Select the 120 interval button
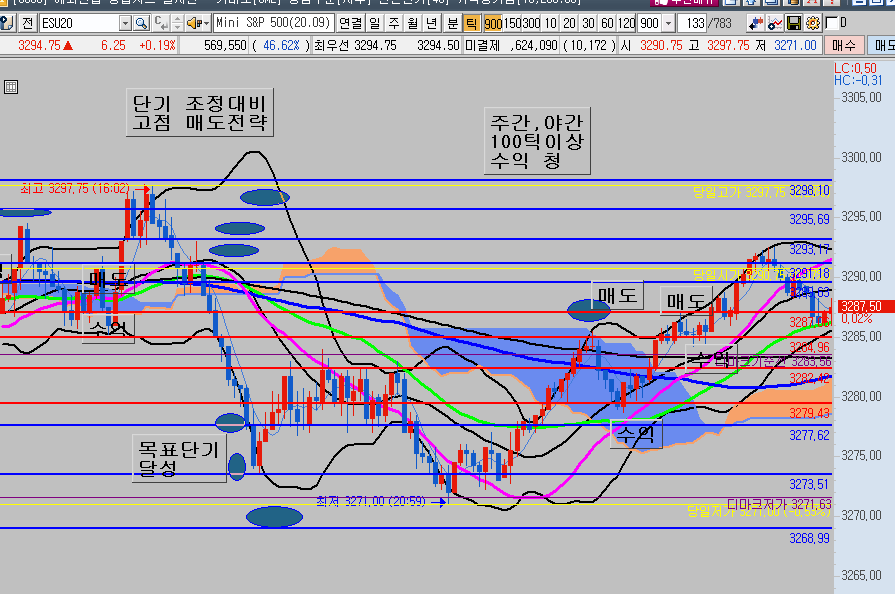The height and width of the screenshot is (594, 895). [626, 23]
